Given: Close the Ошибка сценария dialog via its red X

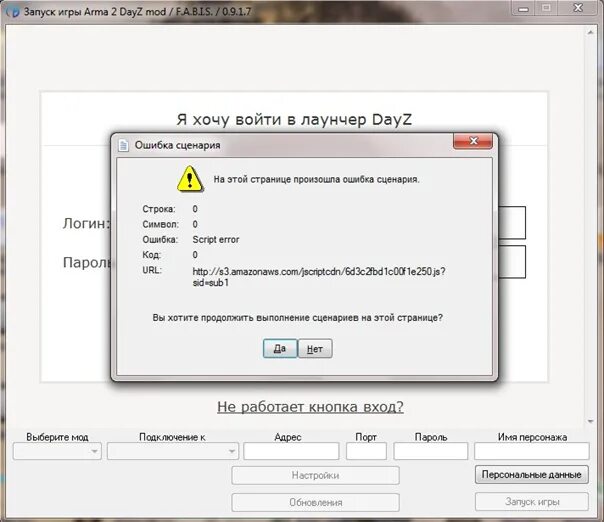Looking at the screenshot, I should 473,141.
